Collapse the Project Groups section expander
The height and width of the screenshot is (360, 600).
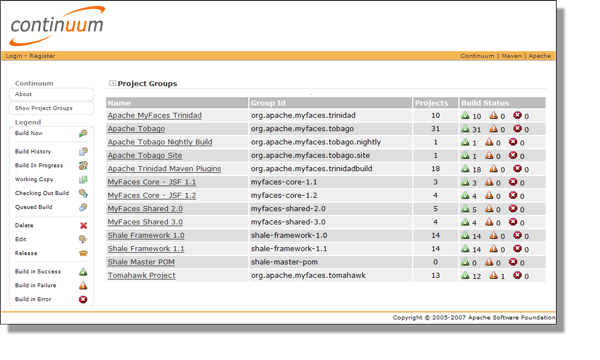pyautogui.click(x=112, y=83)
